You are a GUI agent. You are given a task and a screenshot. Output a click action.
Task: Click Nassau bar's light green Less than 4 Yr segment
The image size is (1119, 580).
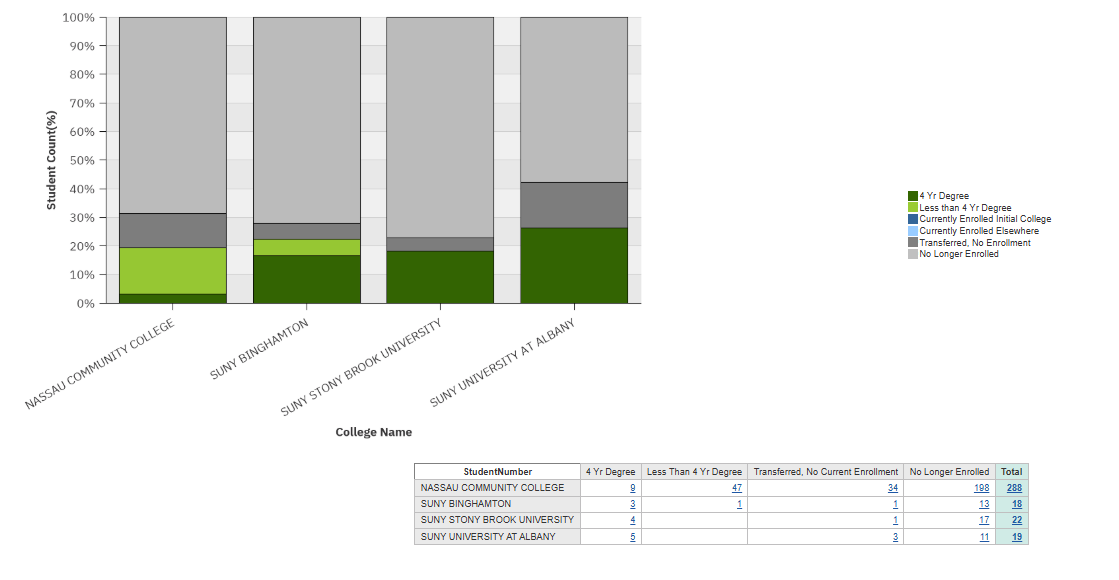pos(173,271)
